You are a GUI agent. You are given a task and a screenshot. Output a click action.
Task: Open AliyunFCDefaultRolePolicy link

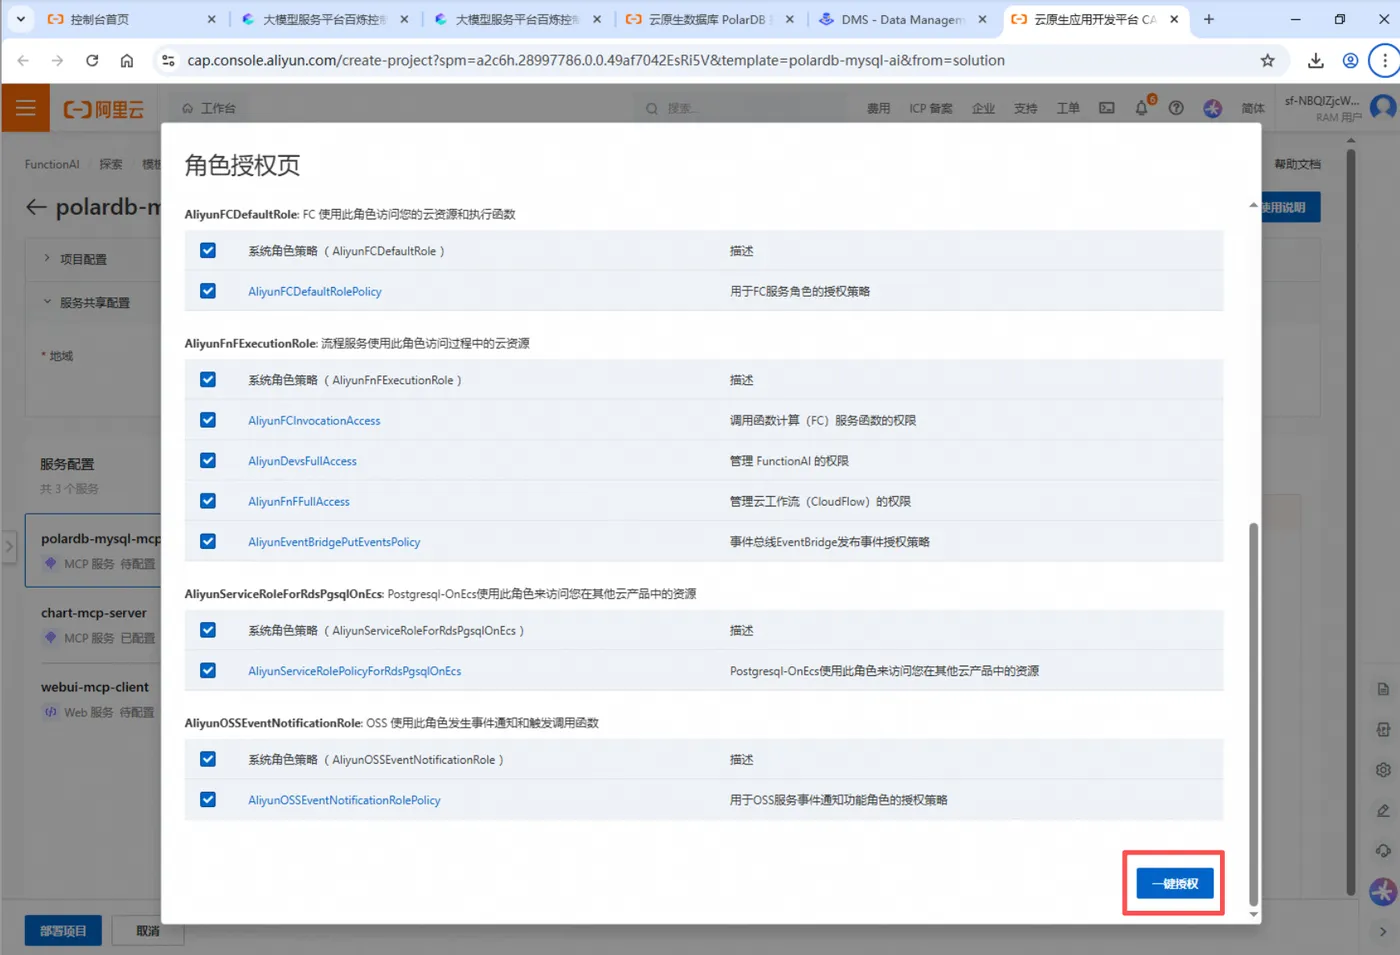[315, 292]
